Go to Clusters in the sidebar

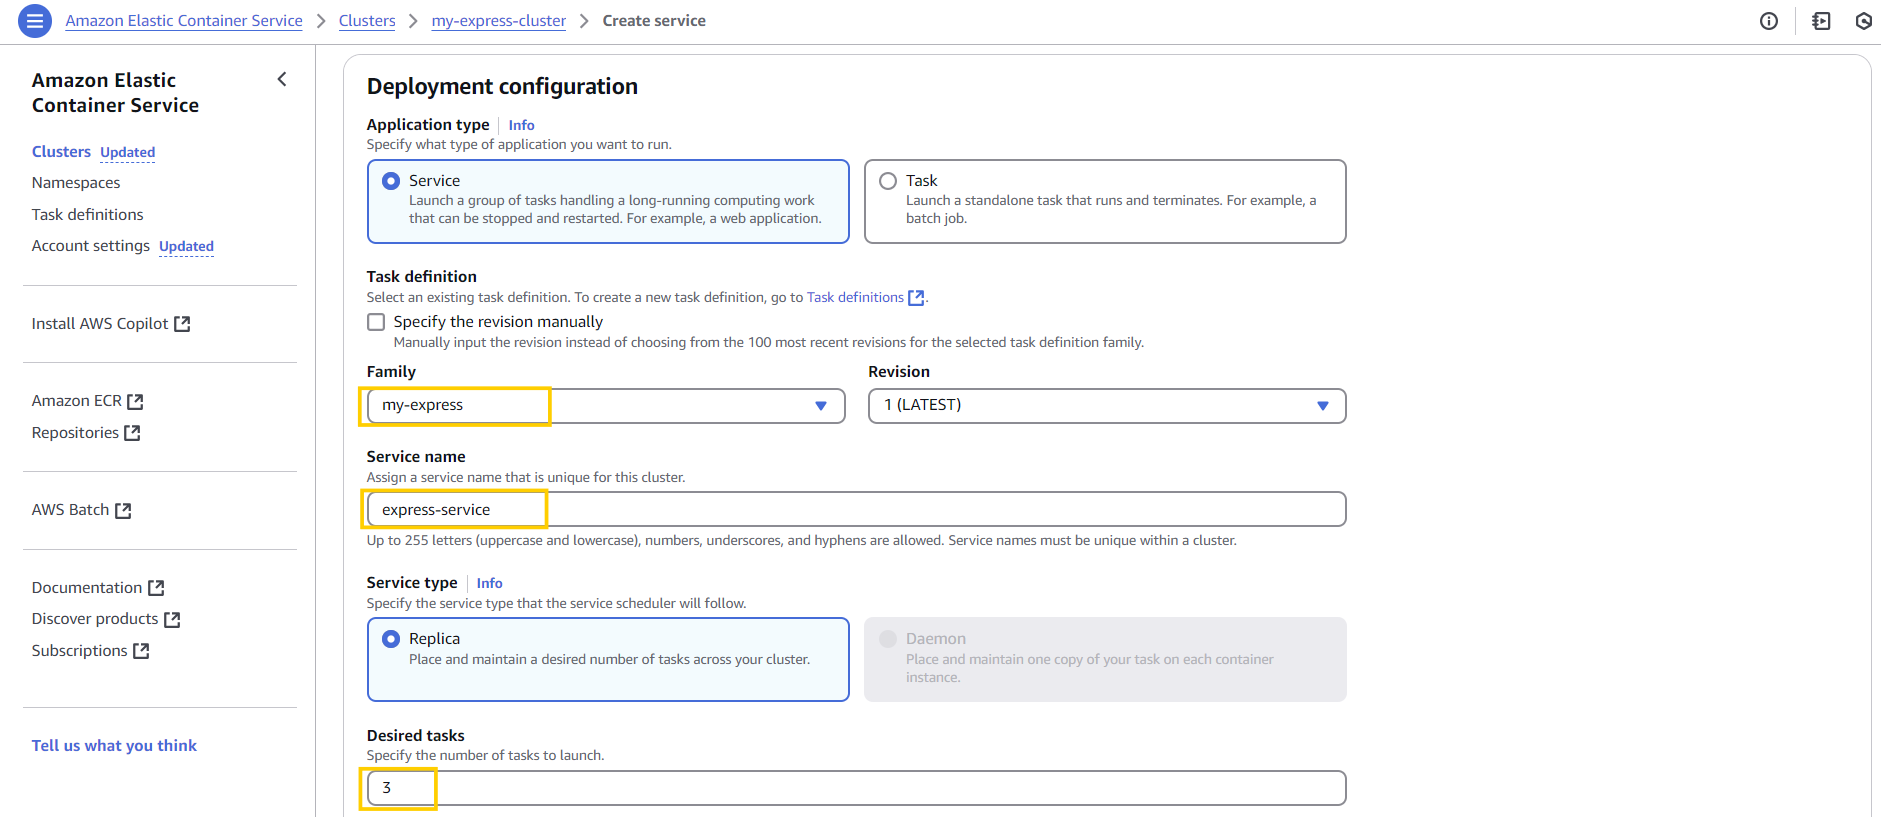click(61, 152)
